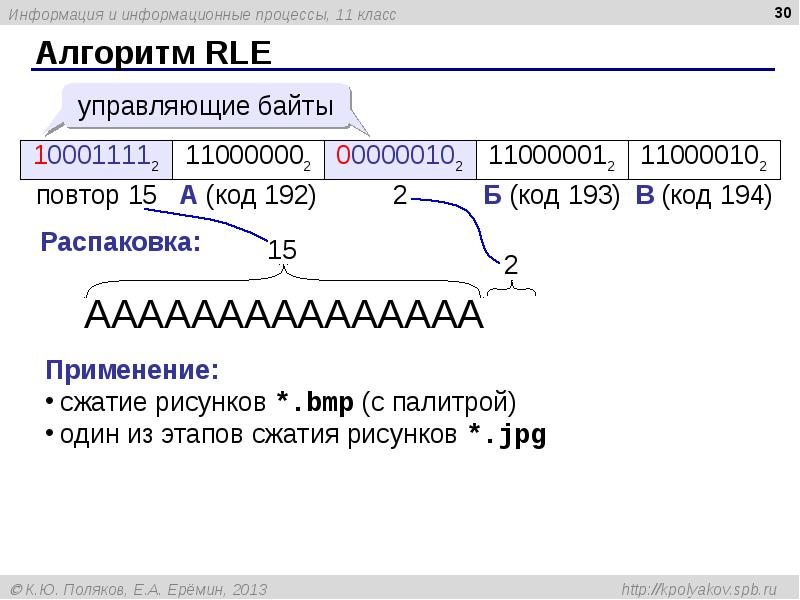Click the number 15 above the brace
Image resolution: width=800 pixels, height=600 pixels.
[282, 250]
